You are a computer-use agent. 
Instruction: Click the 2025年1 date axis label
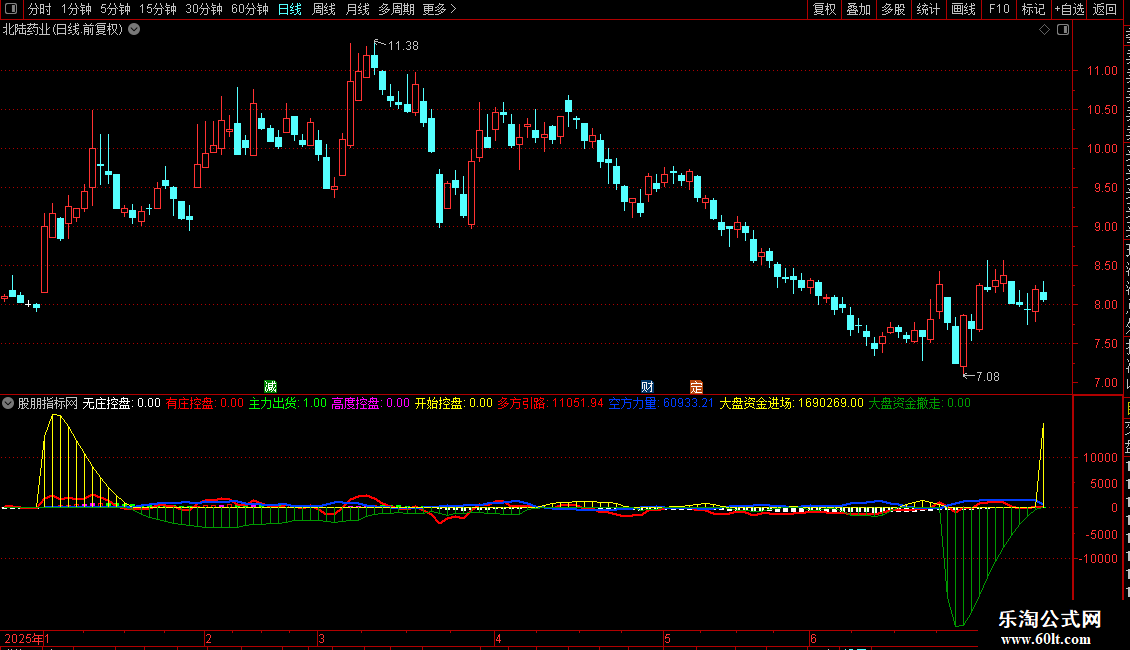[27, 639]
